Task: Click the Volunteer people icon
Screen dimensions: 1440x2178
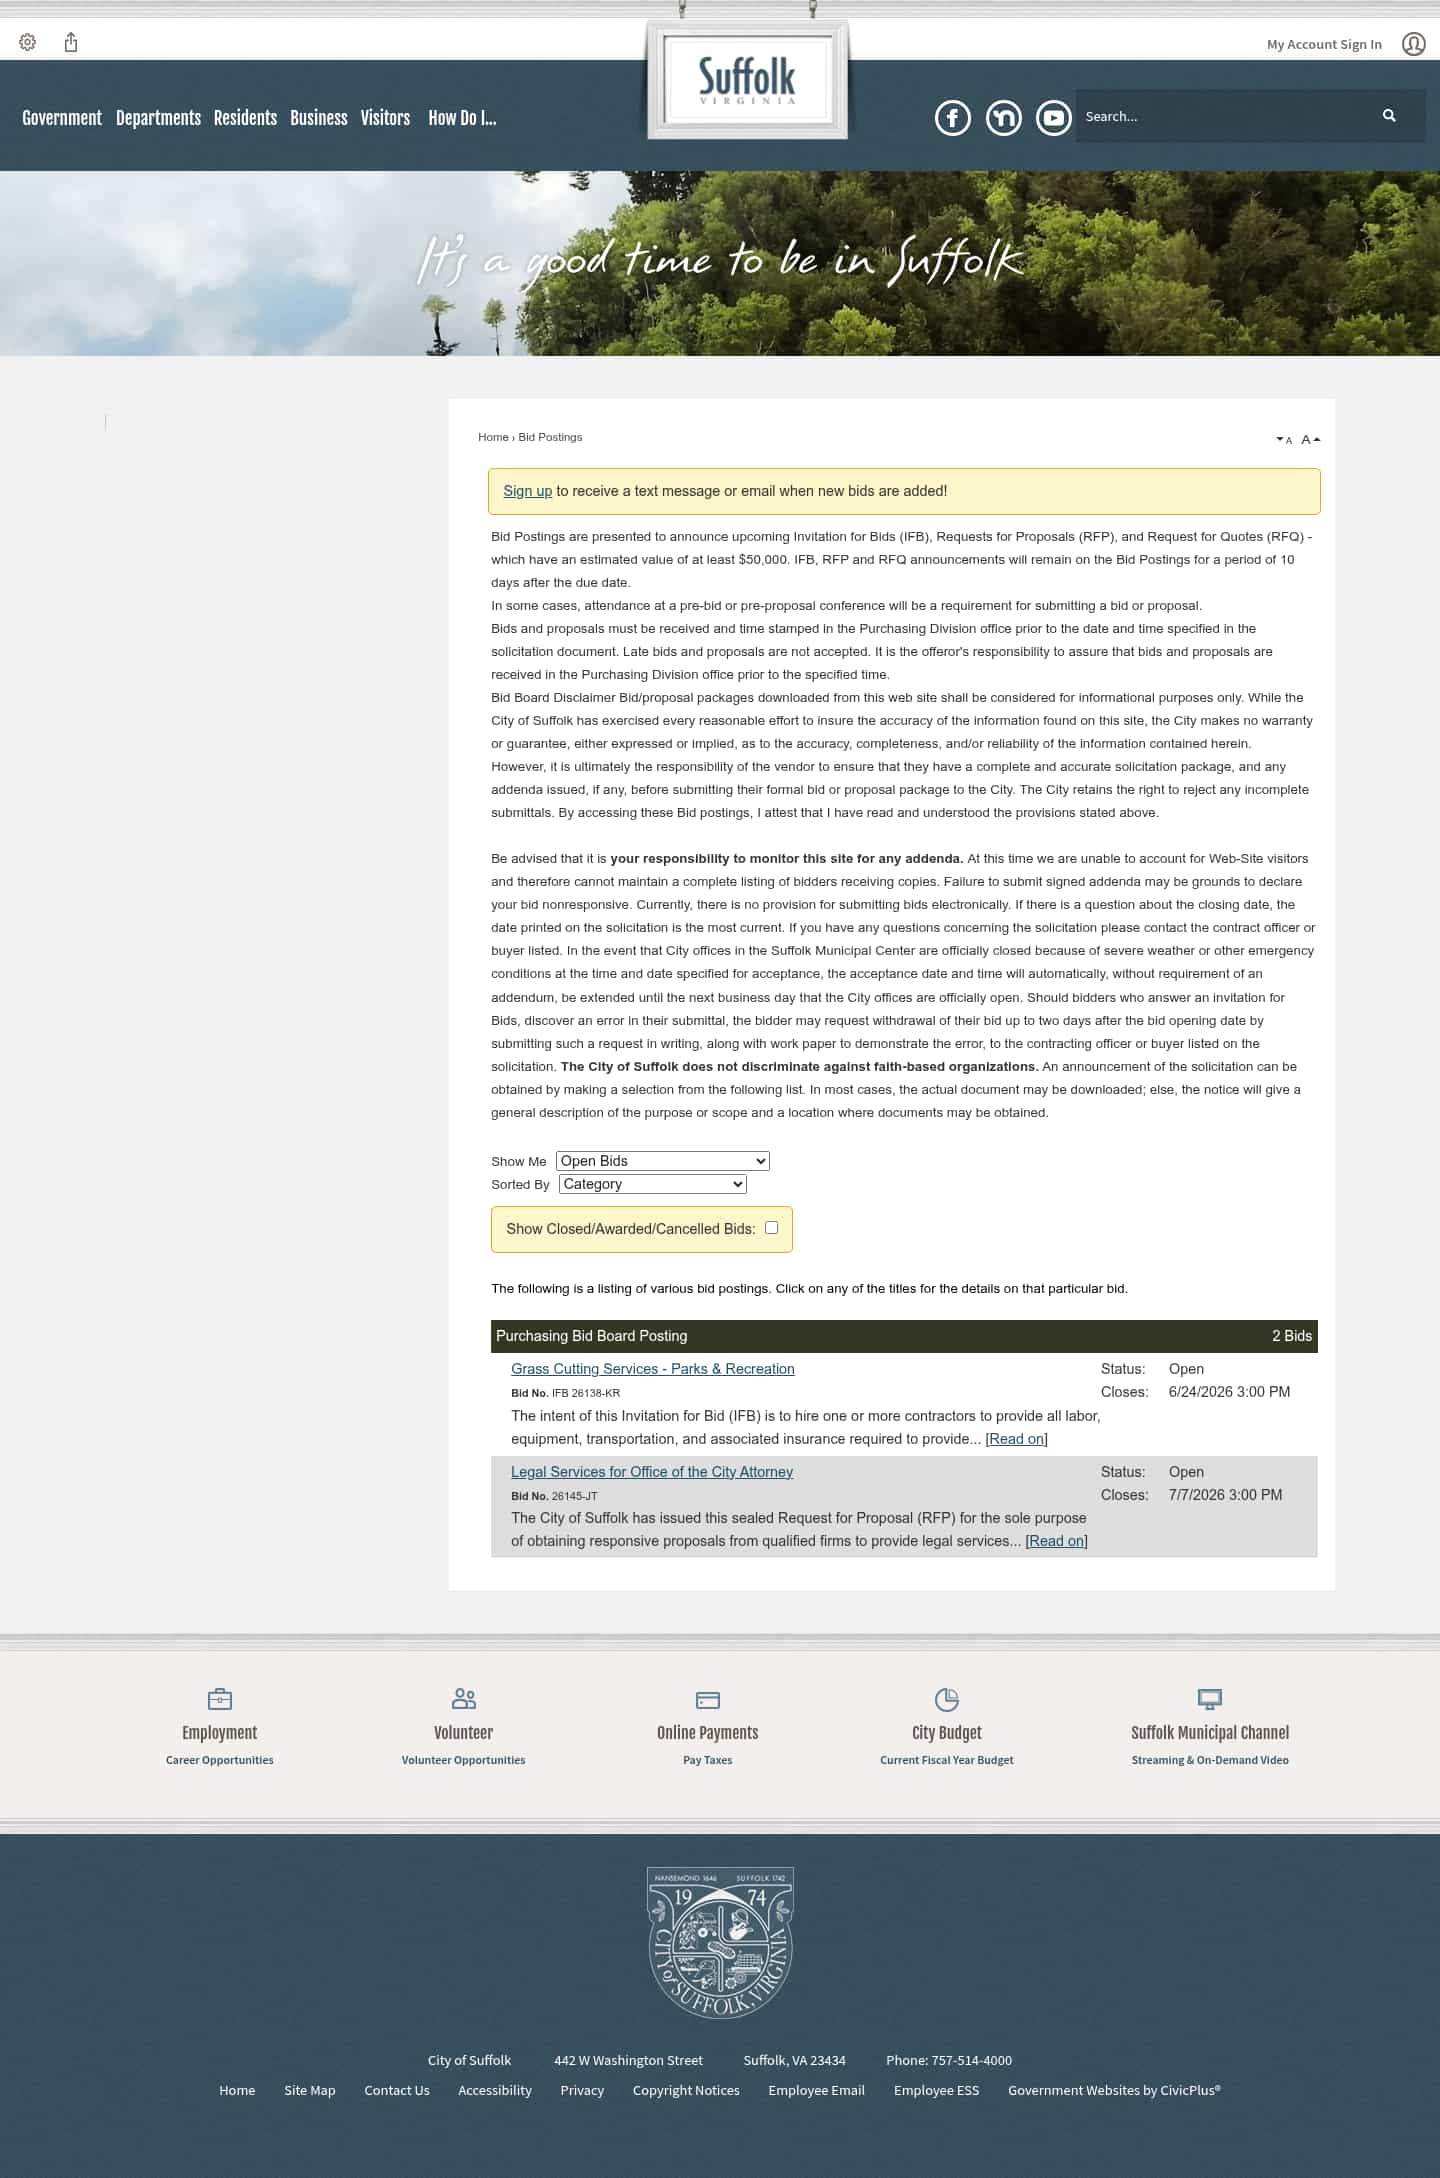Action: (x=464, y=1699)
